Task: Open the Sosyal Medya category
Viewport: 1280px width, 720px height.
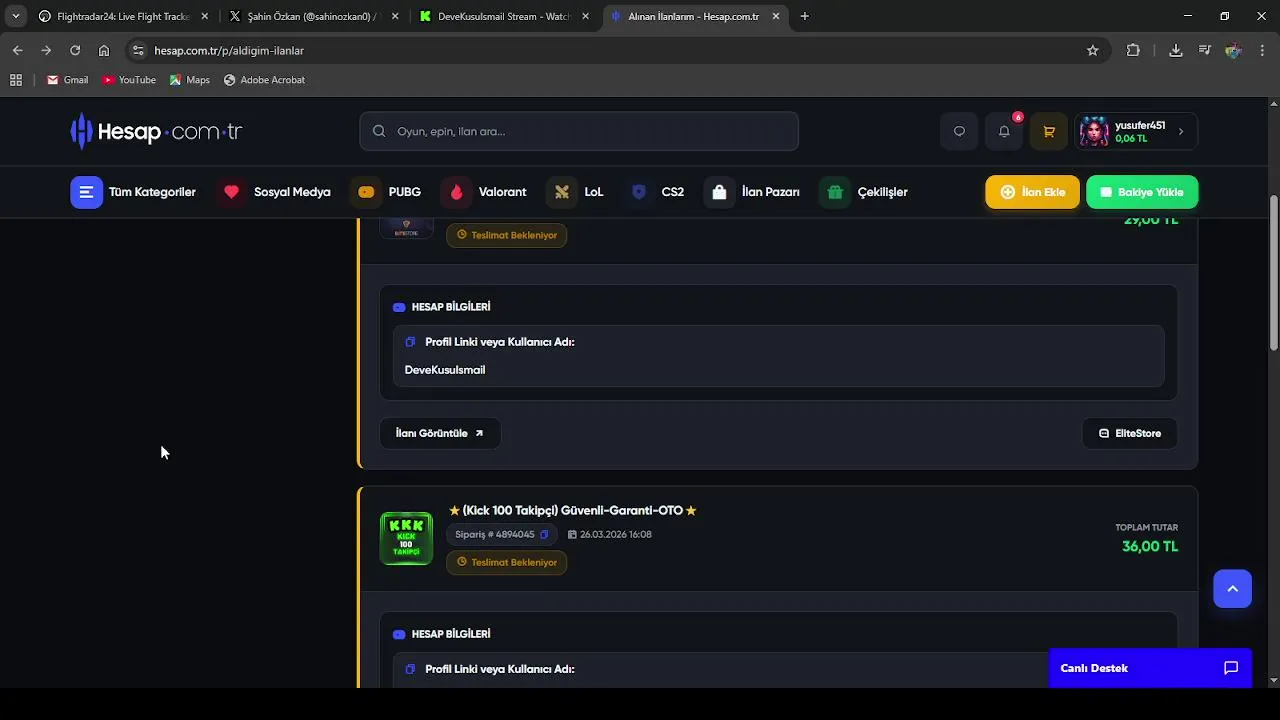Action: pyautogui.click(x=273, y=192)
